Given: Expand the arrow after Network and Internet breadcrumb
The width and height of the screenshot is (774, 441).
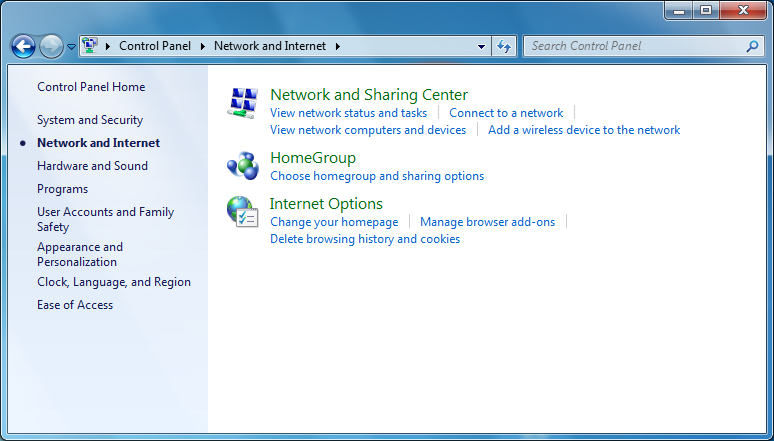Looking at the screenshot, I should click(338, 46).
